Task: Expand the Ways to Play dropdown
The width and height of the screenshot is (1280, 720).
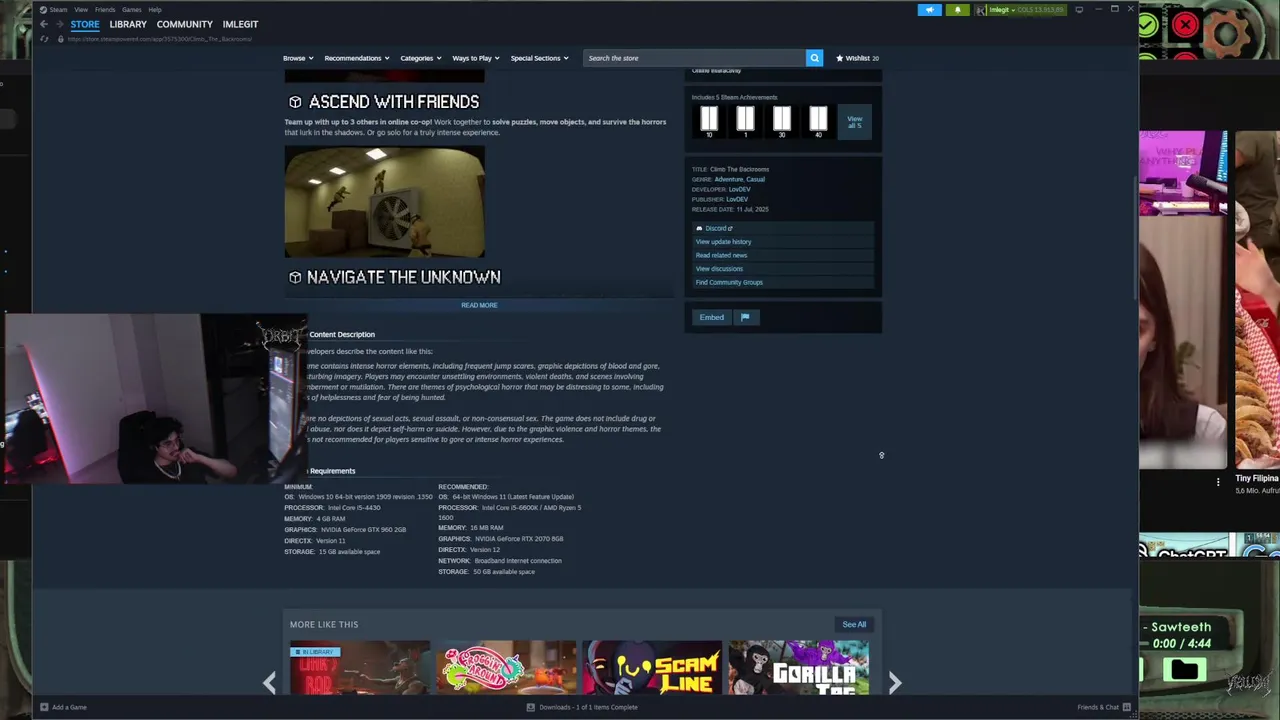Action: [476, 58]
